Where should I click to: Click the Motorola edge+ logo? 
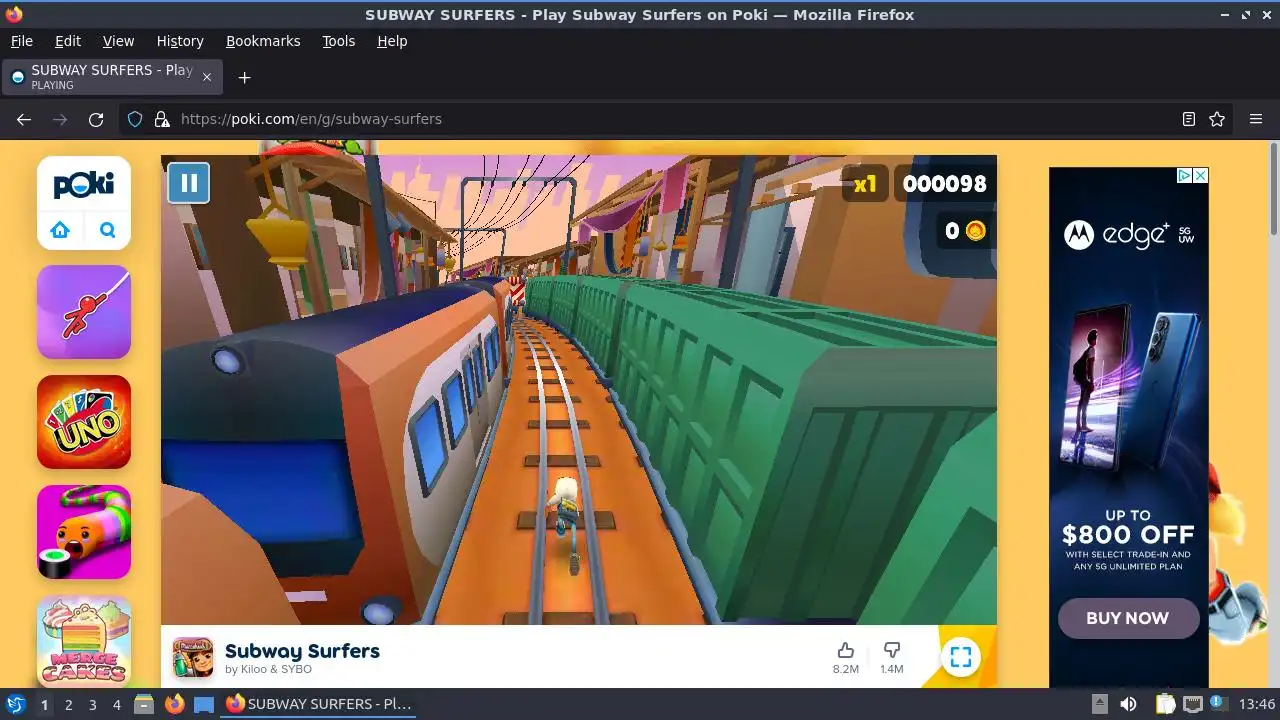click(1128, 235)
